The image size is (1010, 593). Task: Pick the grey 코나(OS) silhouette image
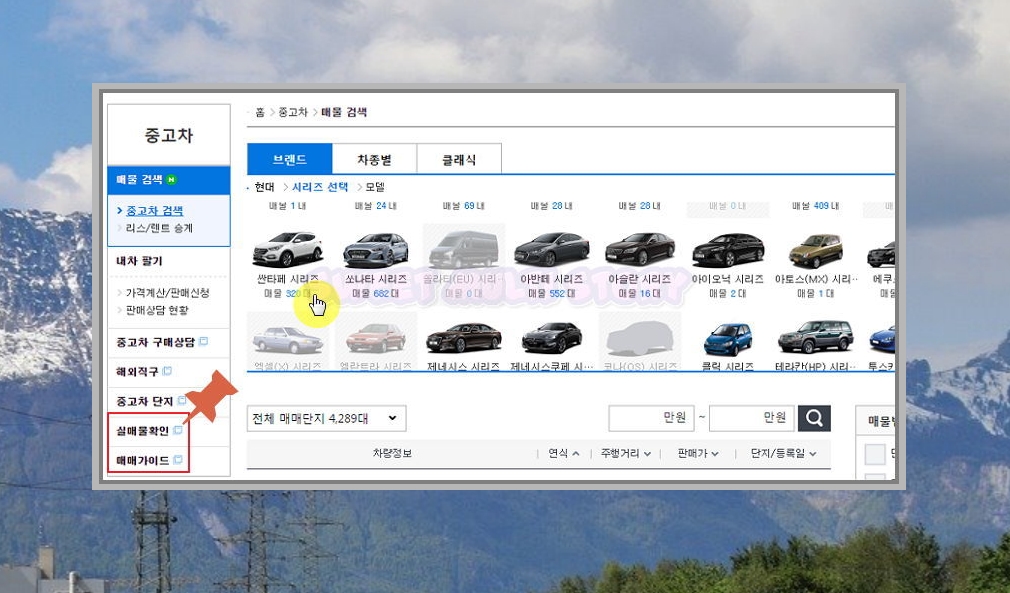pos(640,338)
